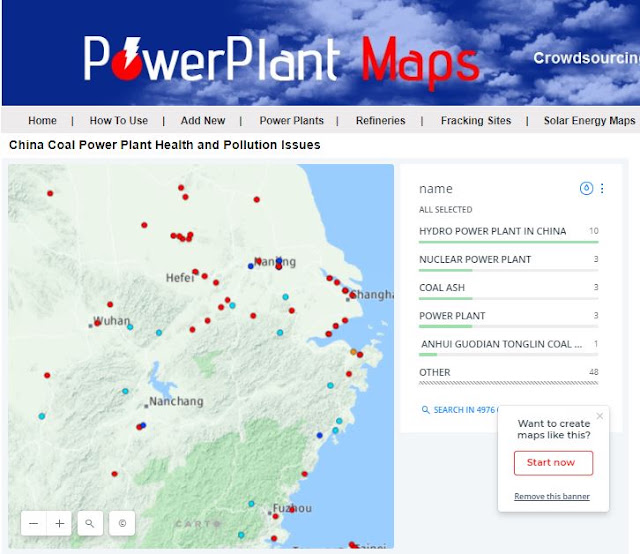Open the Home menu item
The image size is (640, 554).
click(x=42, y=120)
